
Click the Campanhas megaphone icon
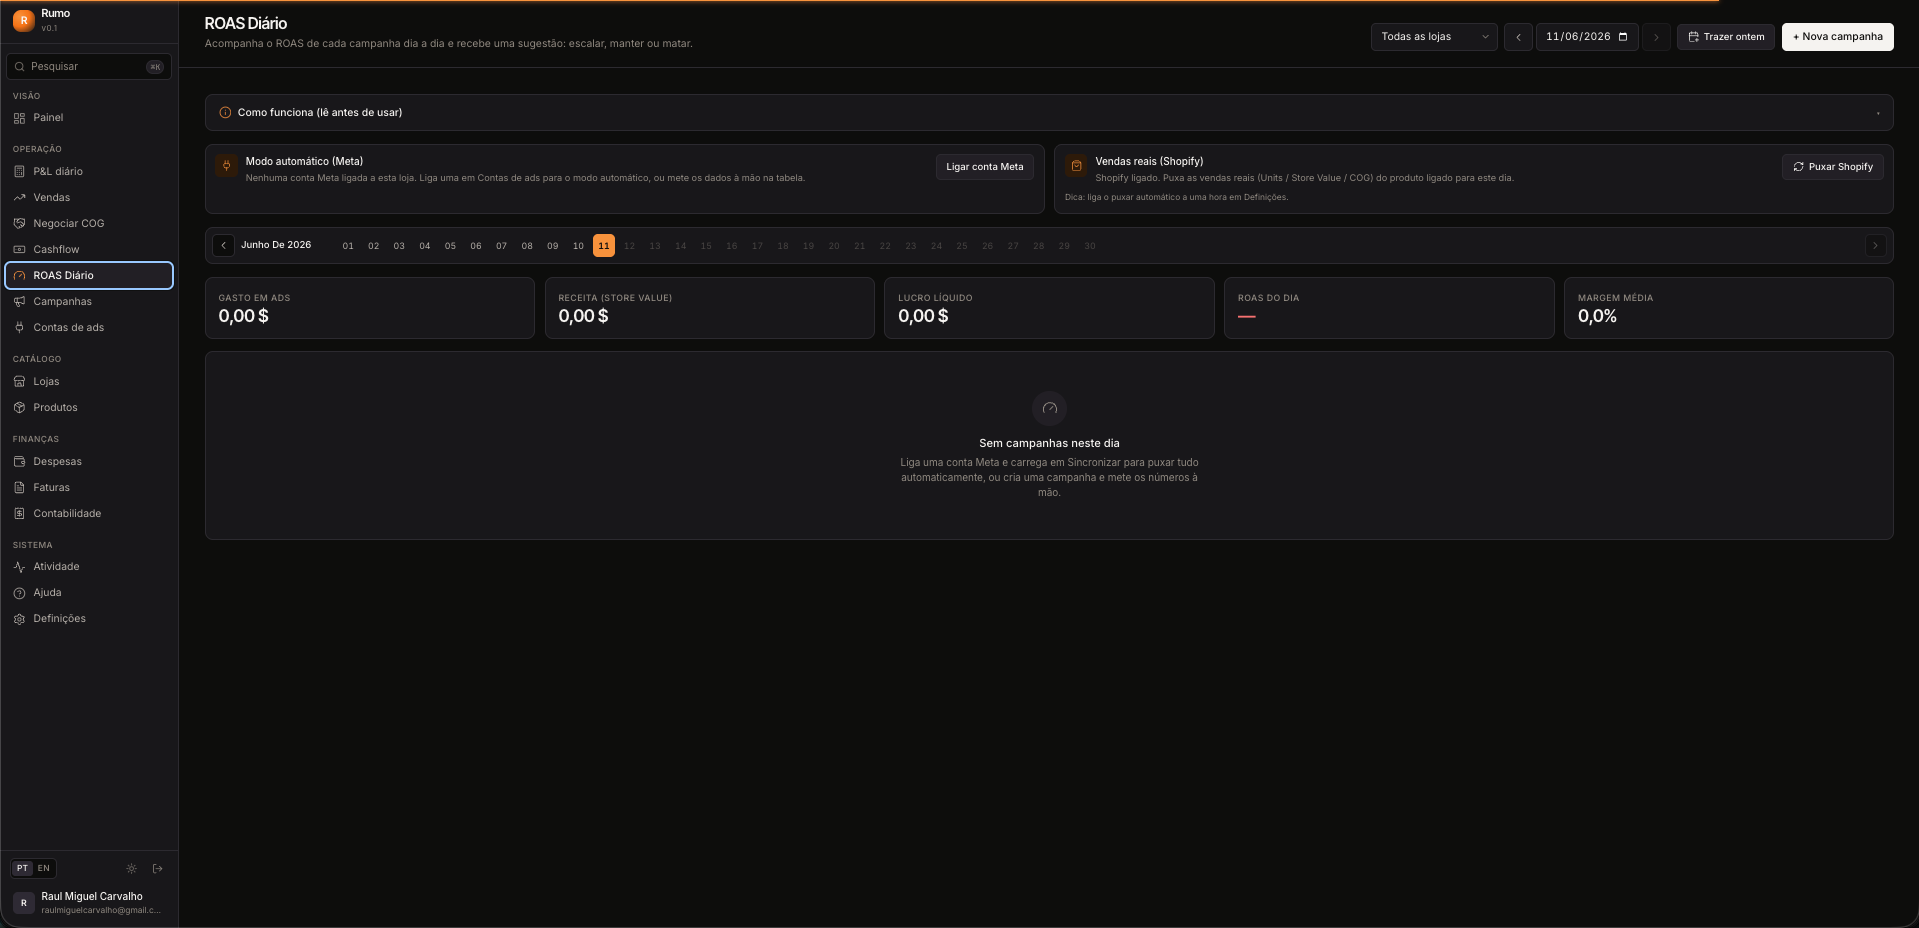(x=19, y=302)
